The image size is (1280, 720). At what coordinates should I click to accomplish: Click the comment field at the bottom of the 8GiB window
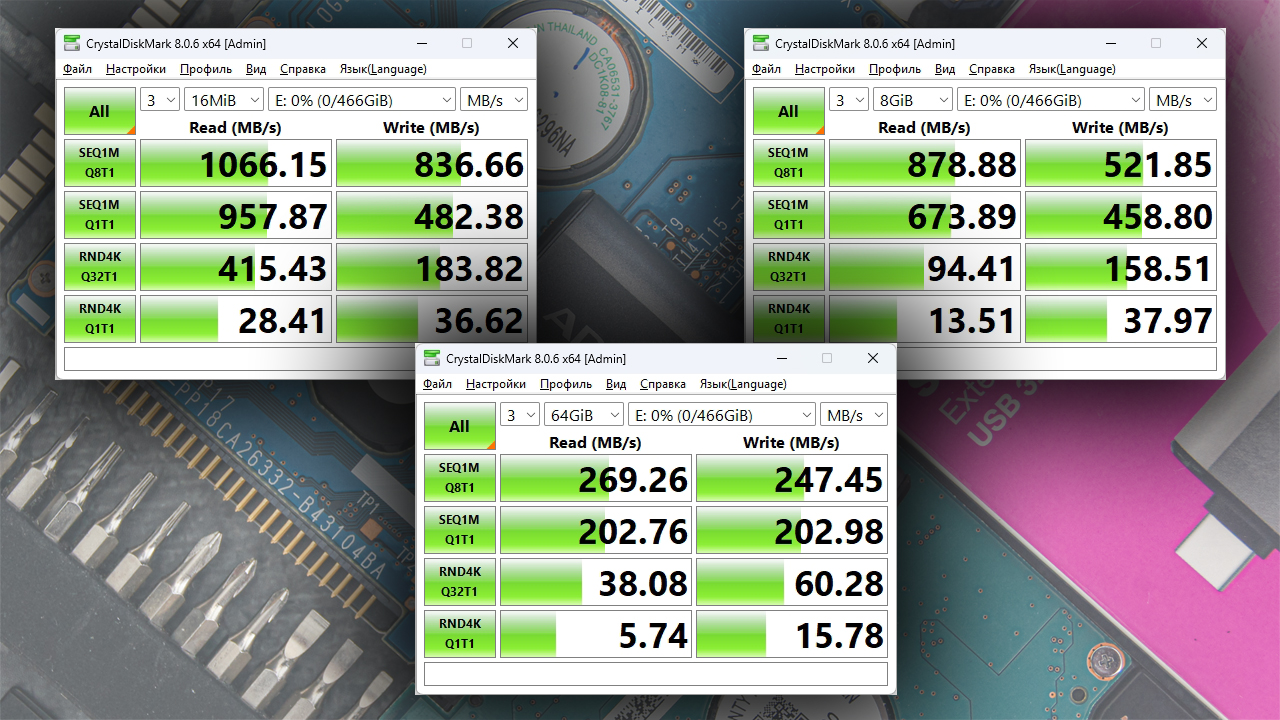pos(985,359)
